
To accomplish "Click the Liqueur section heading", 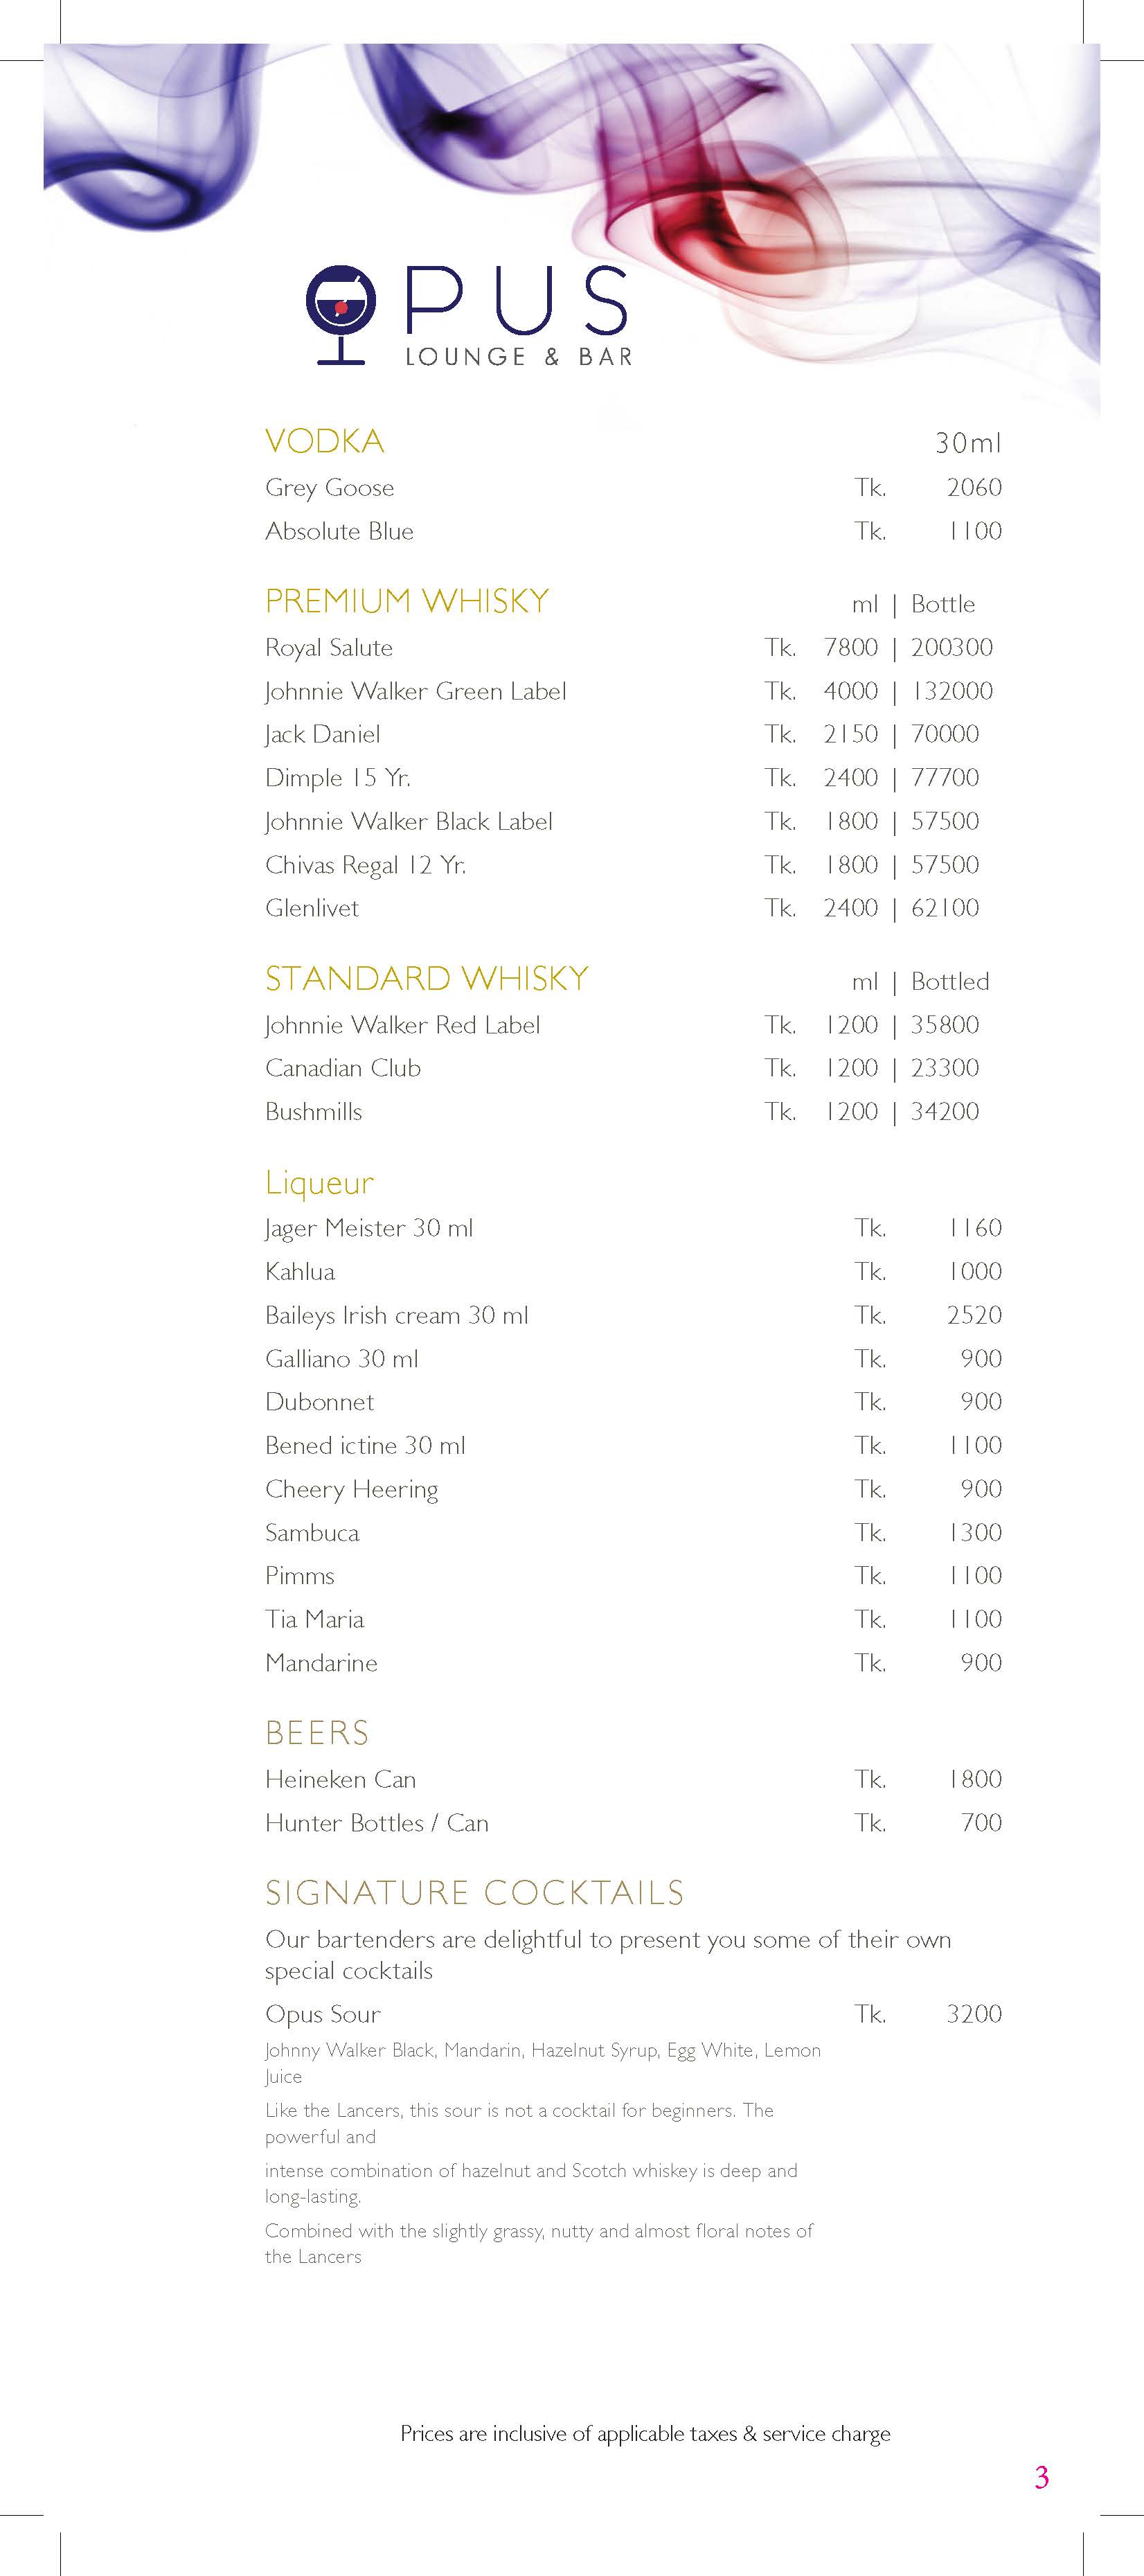I will tap(319, 1182).
